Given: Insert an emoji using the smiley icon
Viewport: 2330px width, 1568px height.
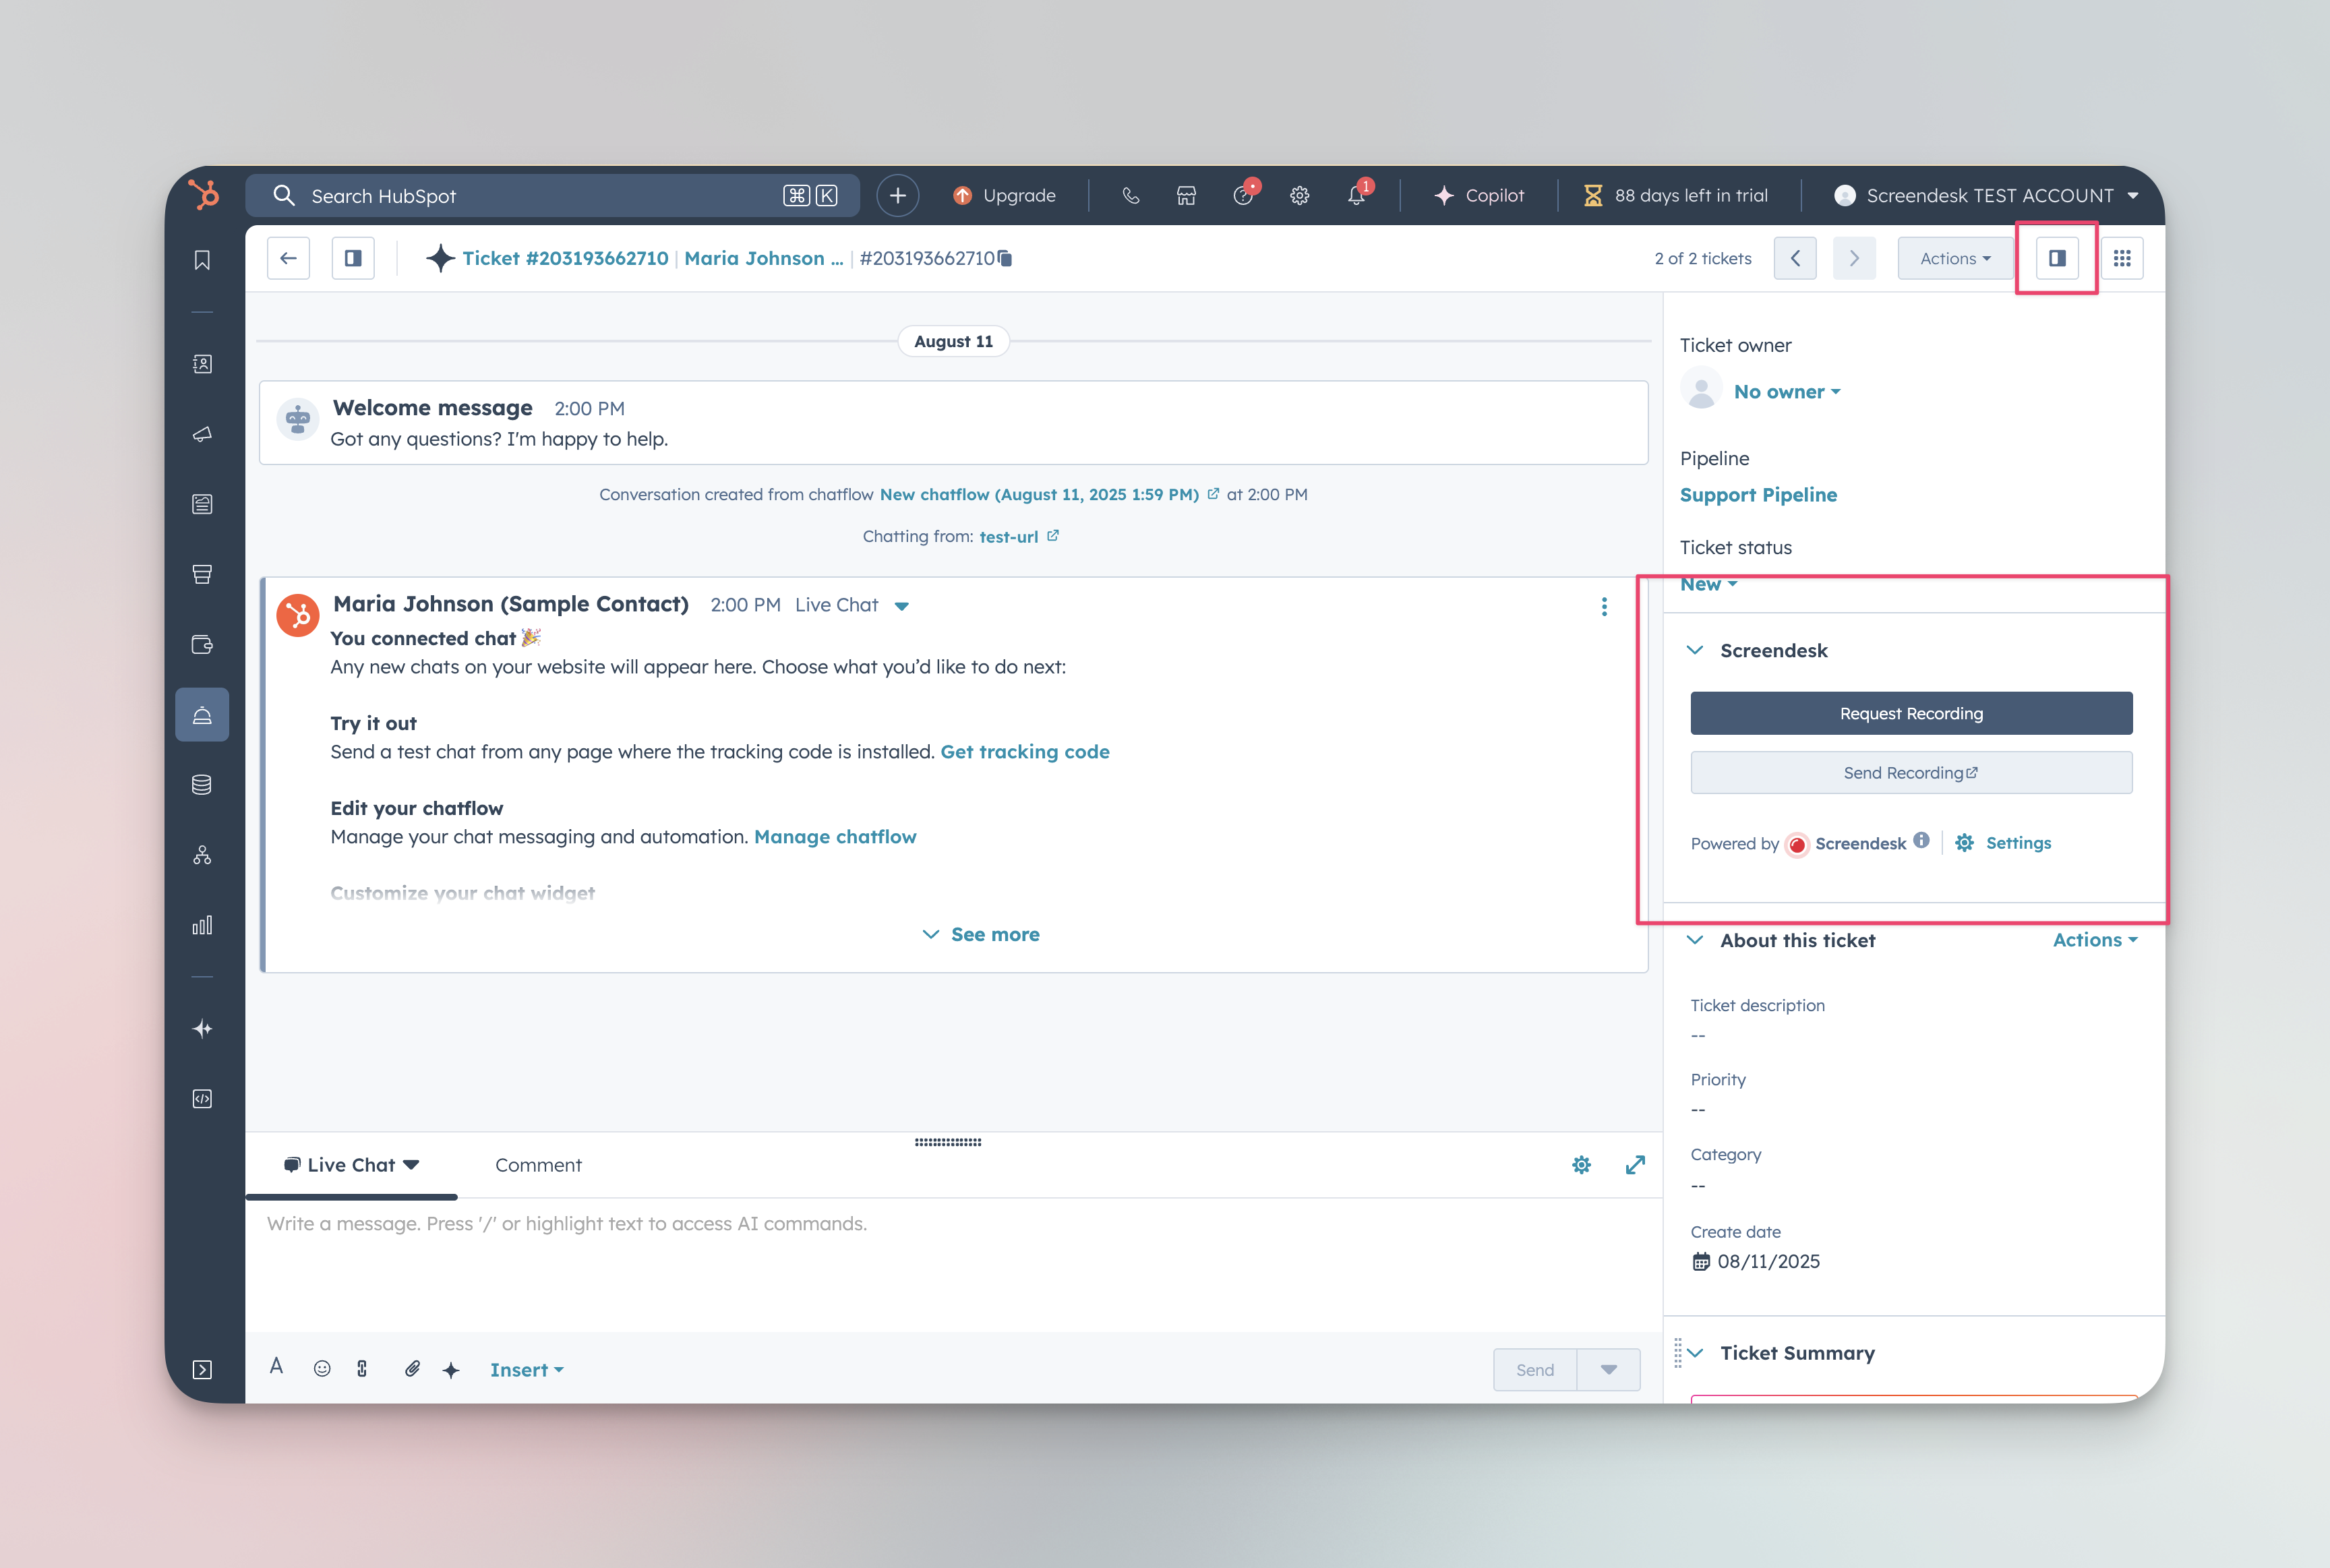Looking at the screenshot, I should point(322,1368).
